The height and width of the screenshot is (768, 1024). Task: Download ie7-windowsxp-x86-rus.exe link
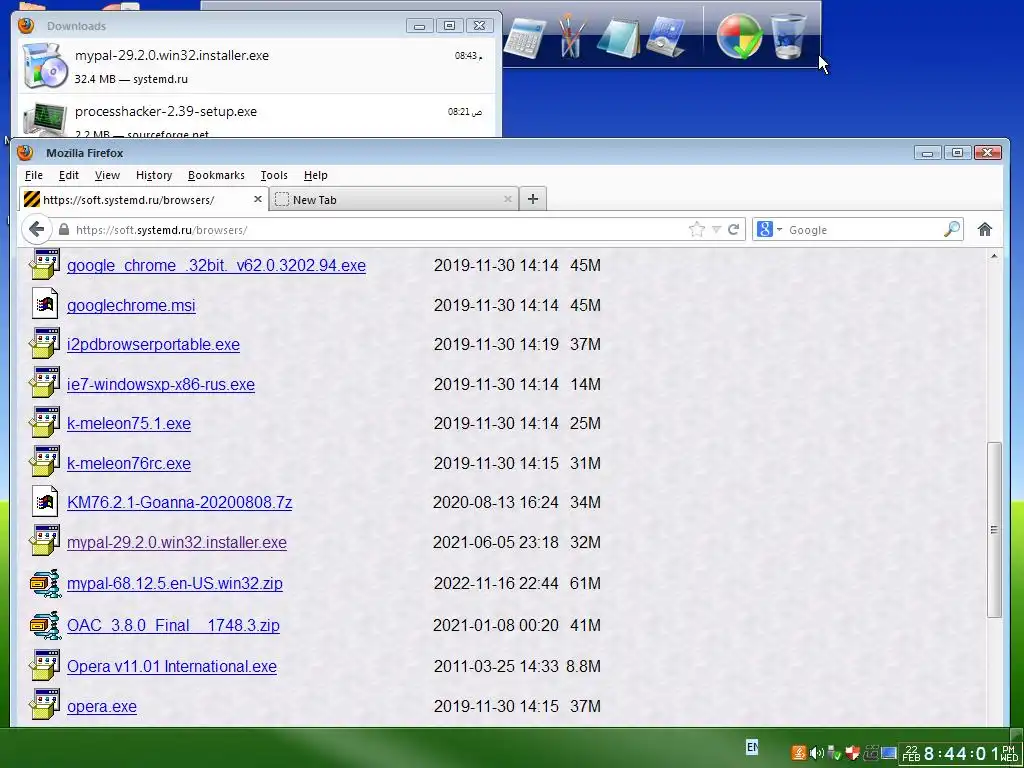click(161, 384)
